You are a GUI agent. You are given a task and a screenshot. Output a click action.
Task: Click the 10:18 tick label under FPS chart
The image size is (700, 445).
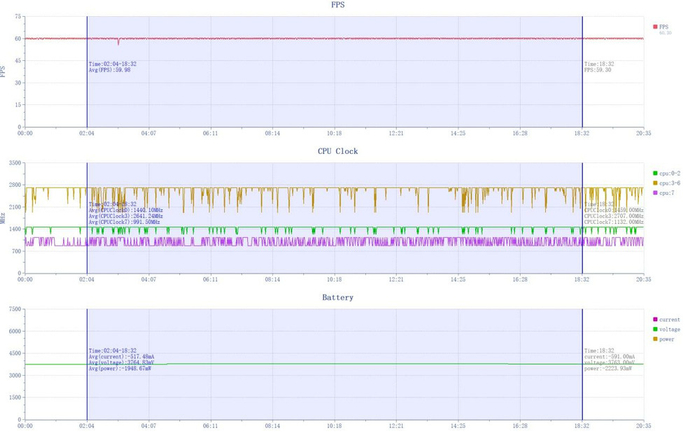[x=334, y=133]
